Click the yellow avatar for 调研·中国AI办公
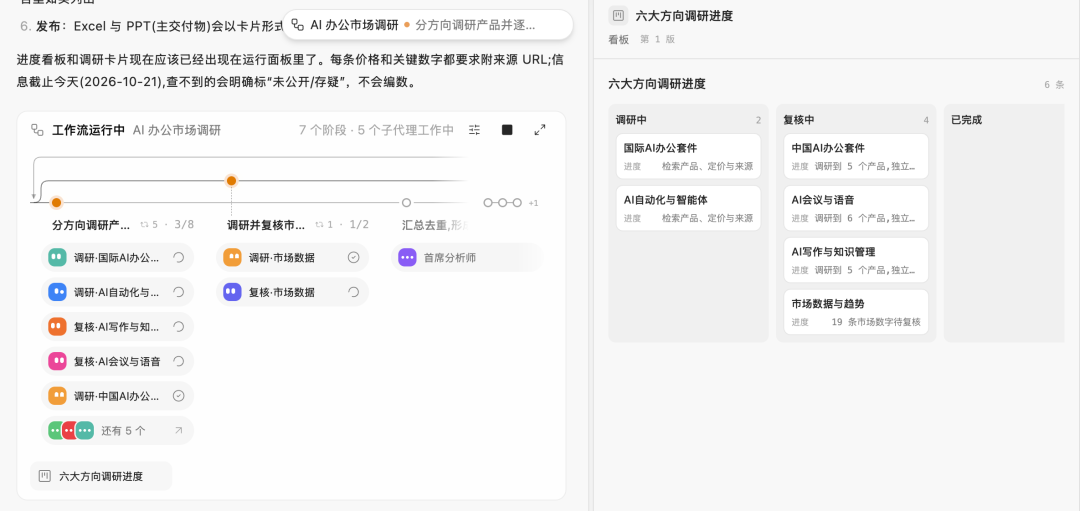 tap(57, 395)
